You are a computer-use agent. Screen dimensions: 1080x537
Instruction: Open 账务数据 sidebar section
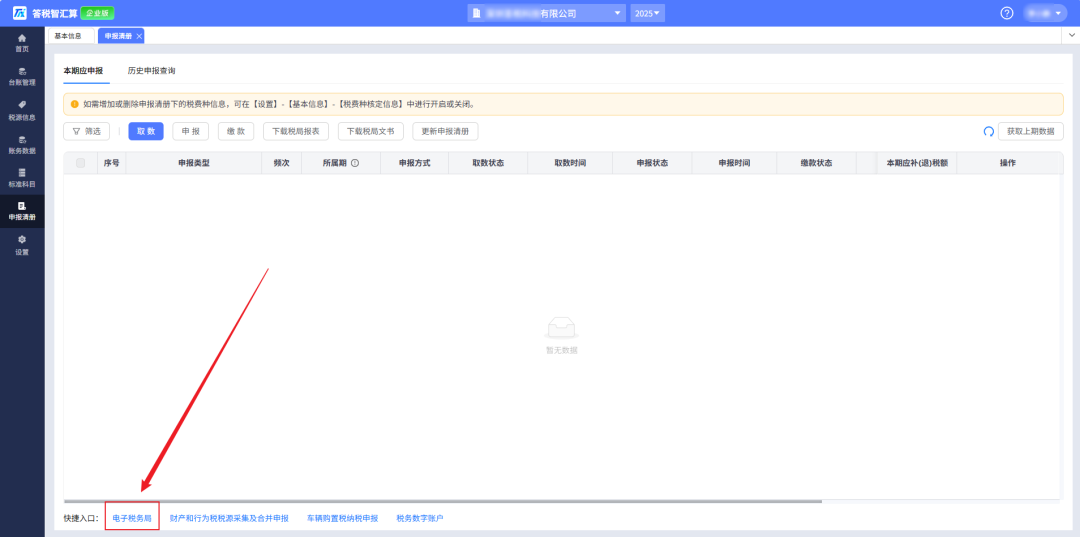click(x=22, y=145)
